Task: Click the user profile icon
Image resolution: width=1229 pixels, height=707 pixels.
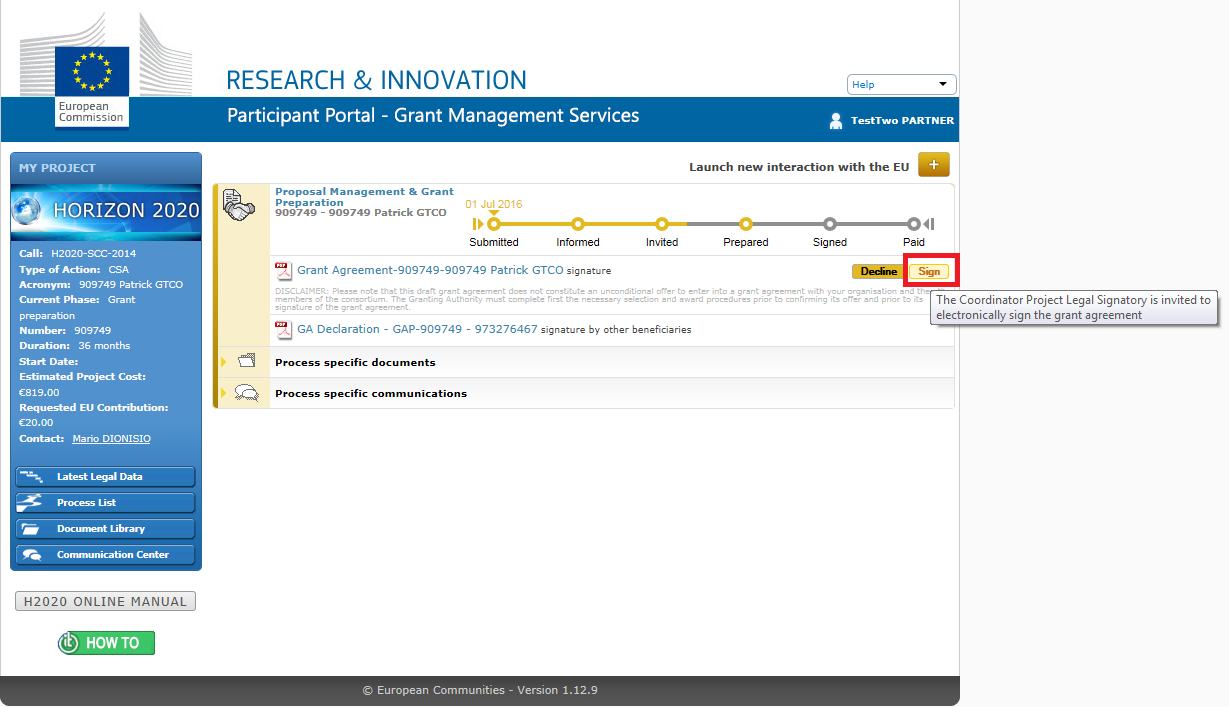Action: point(836,121)
